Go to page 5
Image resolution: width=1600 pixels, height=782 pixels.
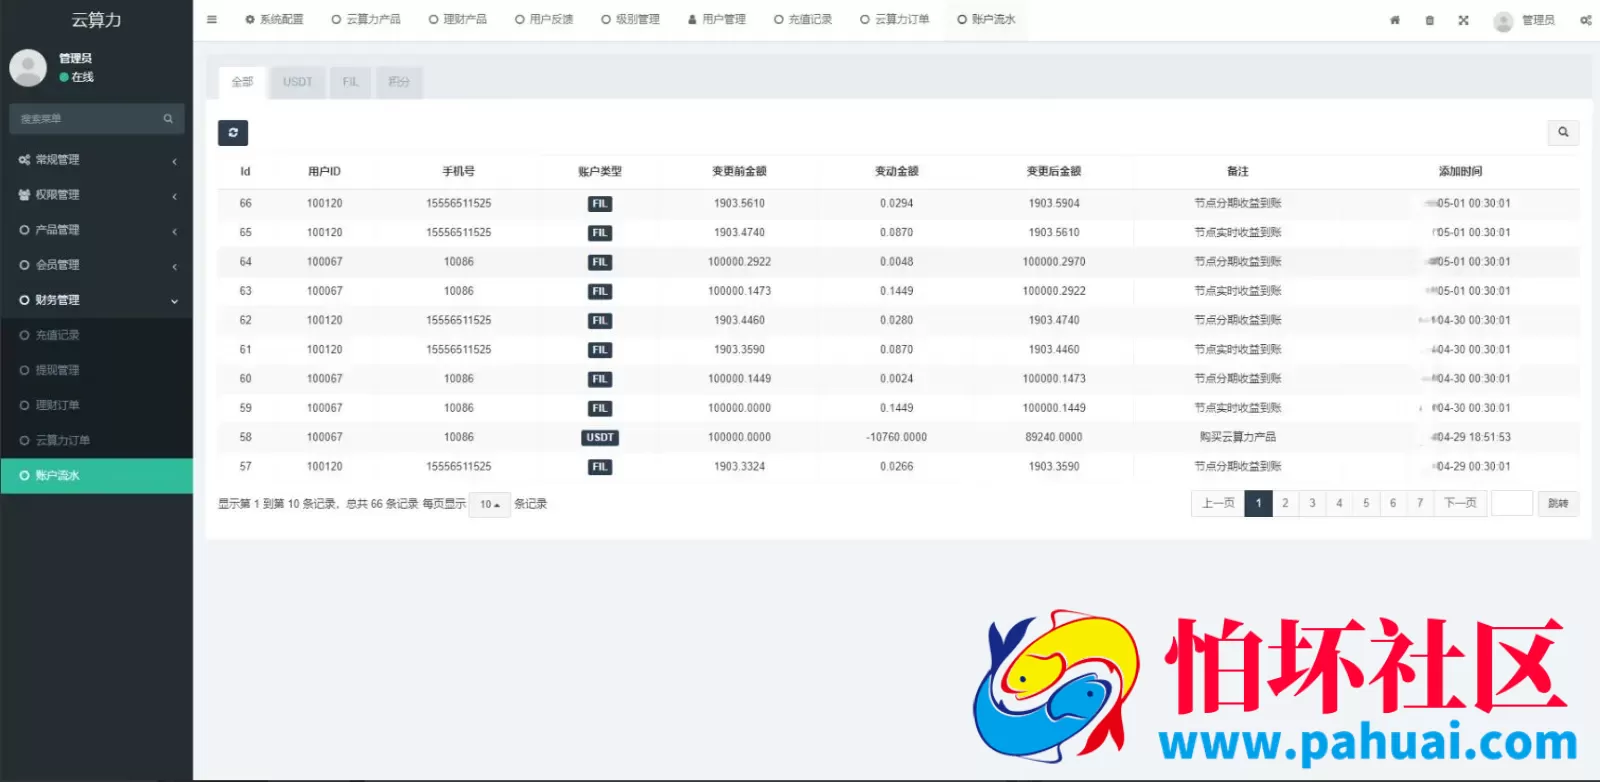(1366, 504)
